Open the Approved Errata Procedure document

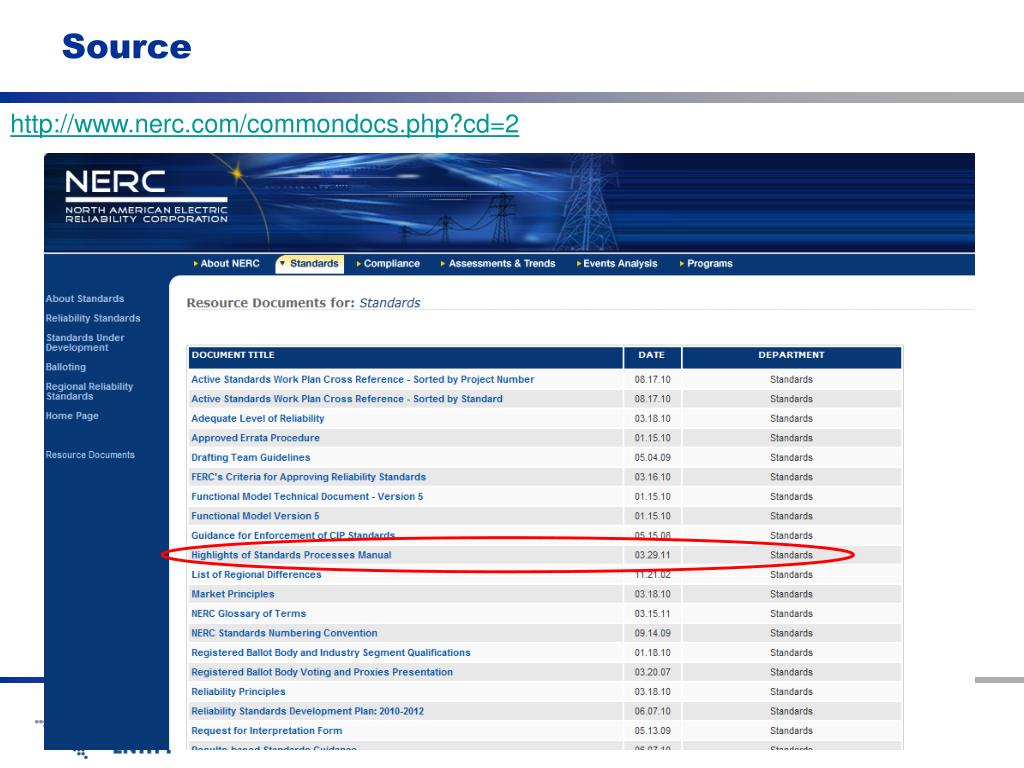click(255, 438)
